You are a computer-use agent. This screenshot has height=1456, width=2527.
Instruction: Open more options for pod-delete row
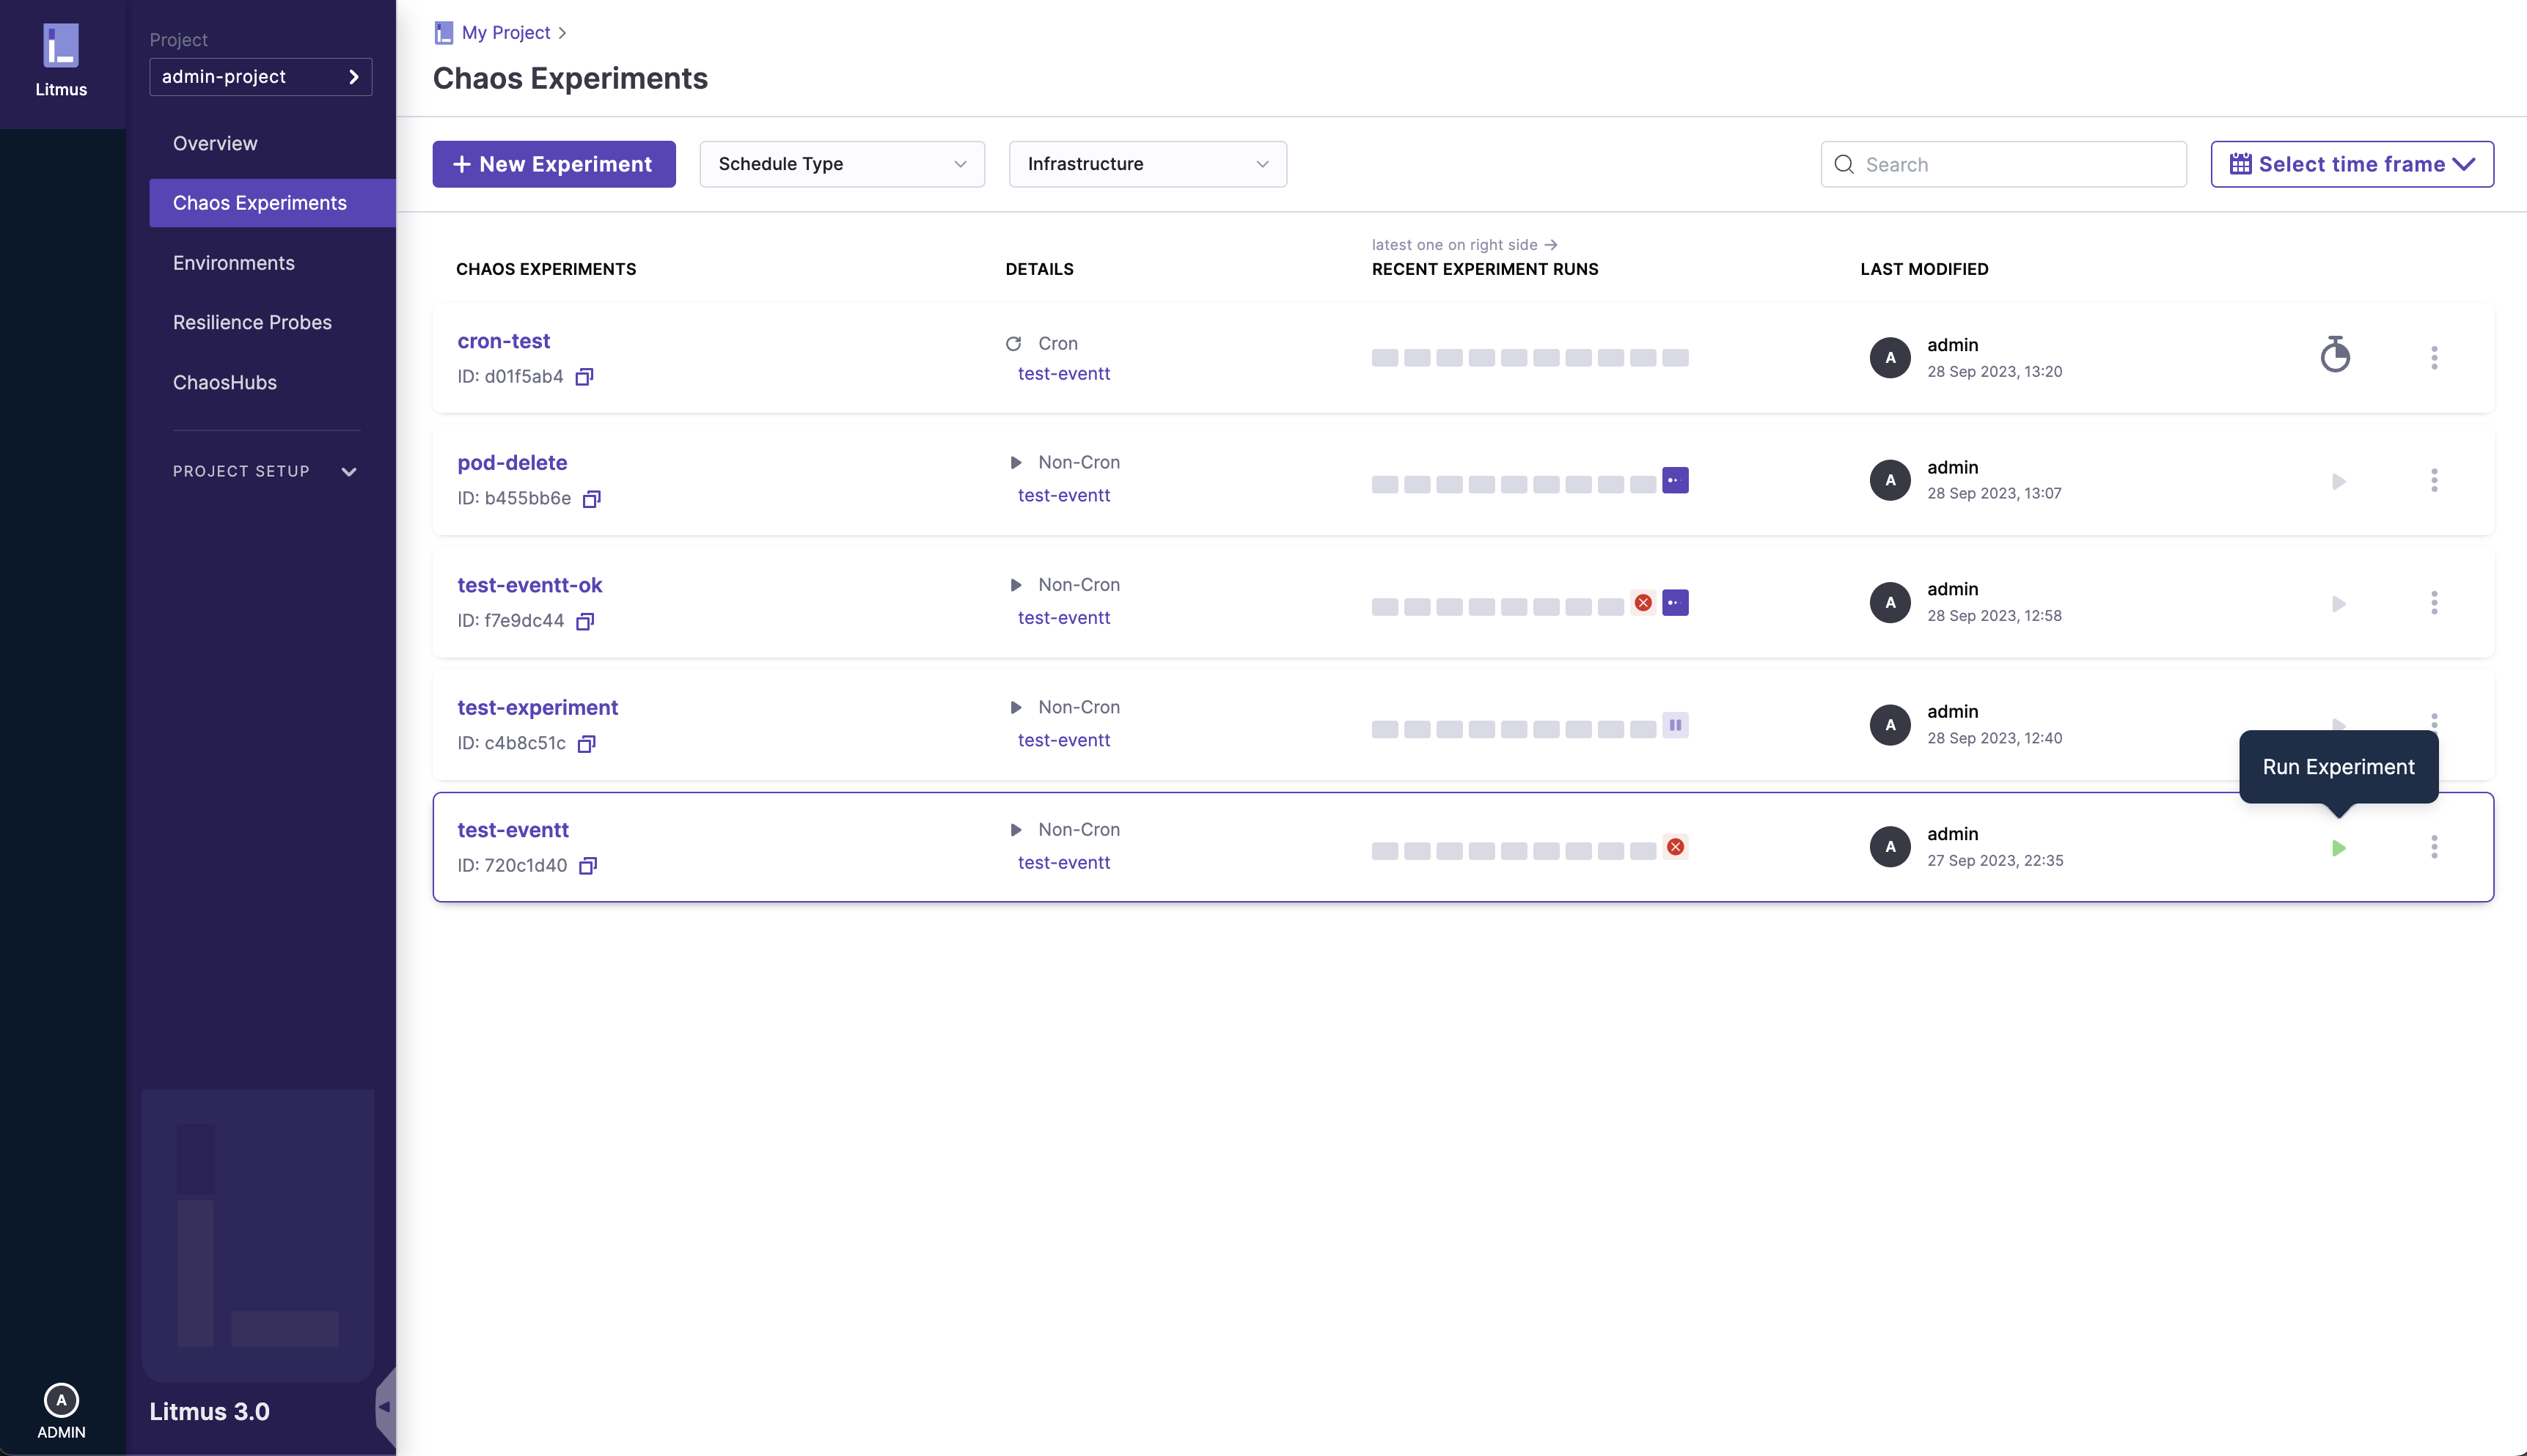click(2434, 481)
